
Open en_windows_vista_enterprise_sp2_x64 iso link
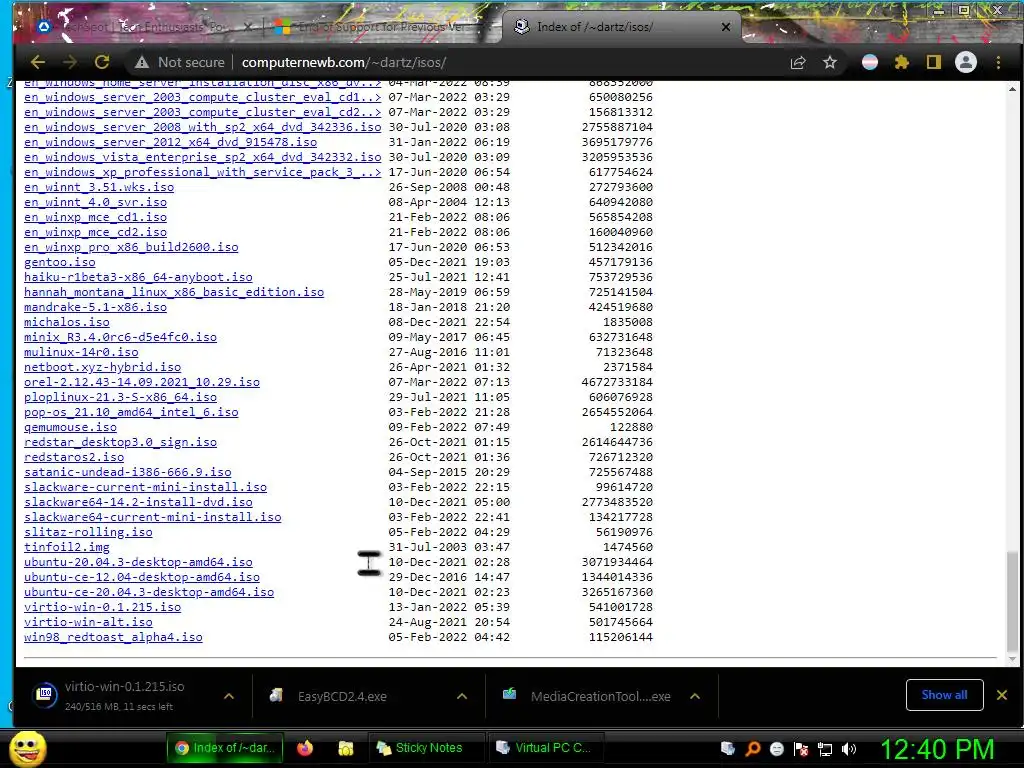[x=202, y=157]
